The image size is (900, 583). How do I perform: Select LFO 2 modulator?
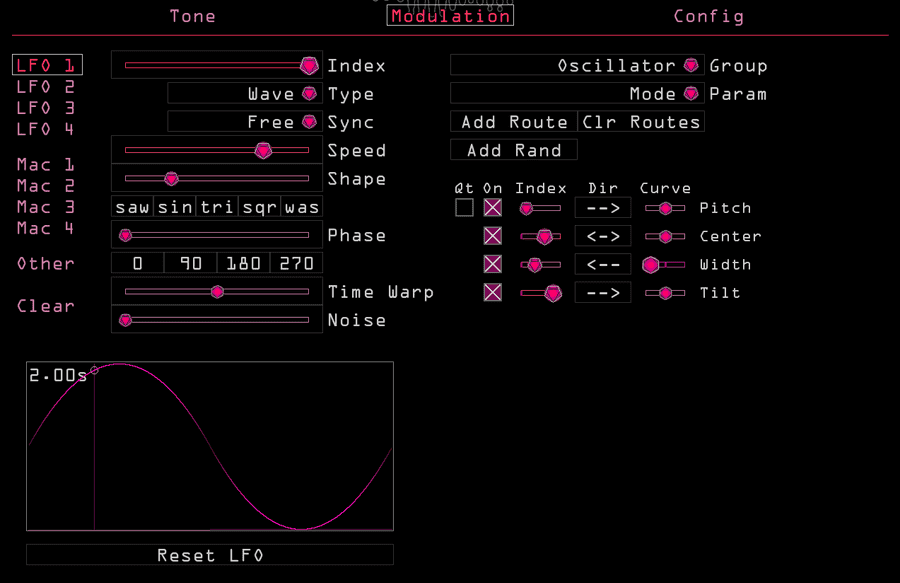pyautogui.click(x=45, y=87)
